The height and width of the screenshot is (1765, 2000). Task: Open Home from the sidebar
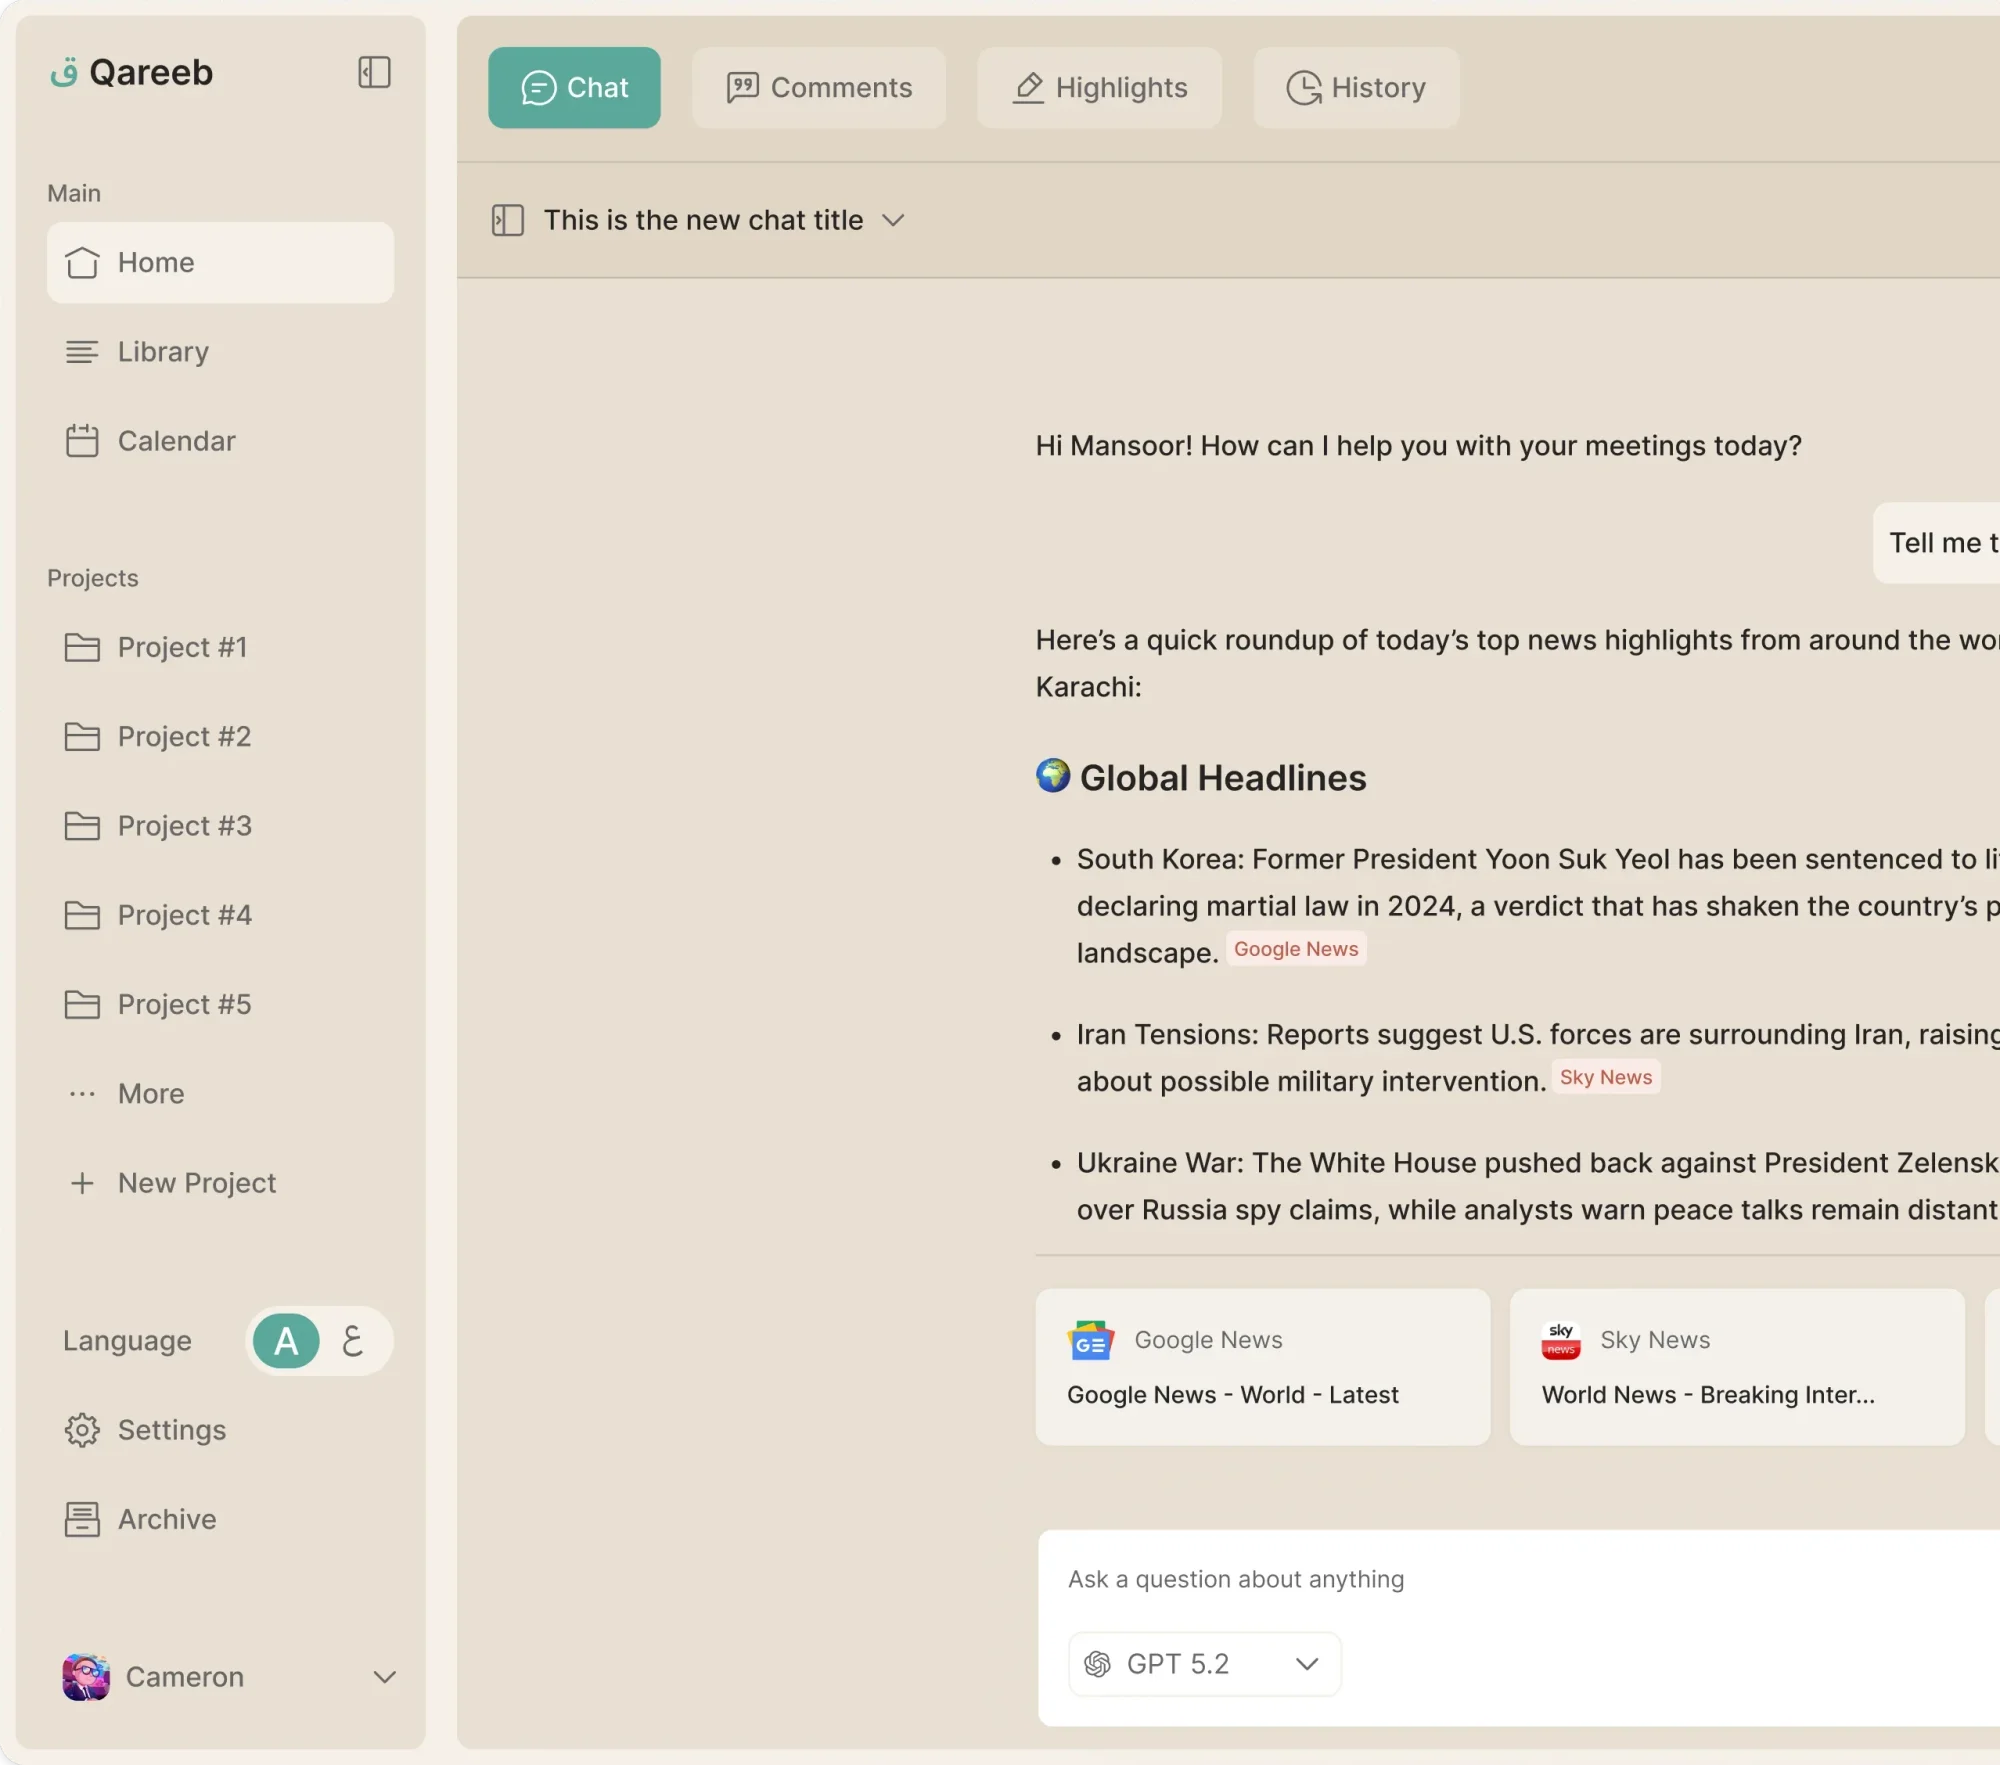pos(220,262)
